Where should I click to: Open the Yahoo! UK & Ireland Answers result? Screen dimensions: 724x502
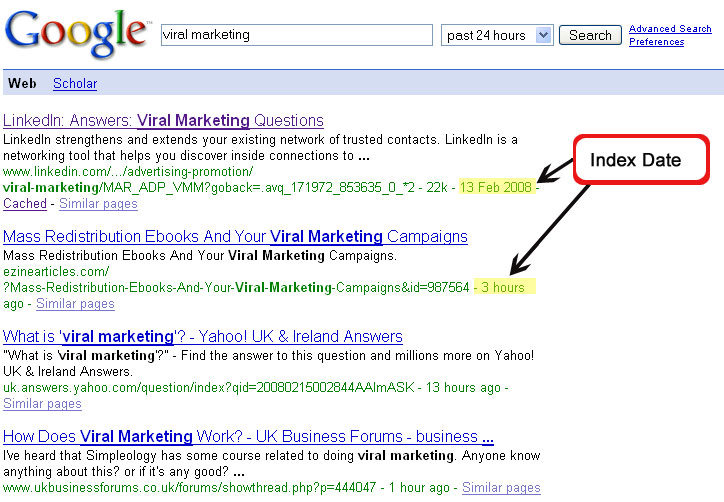(x=203, y=336)
